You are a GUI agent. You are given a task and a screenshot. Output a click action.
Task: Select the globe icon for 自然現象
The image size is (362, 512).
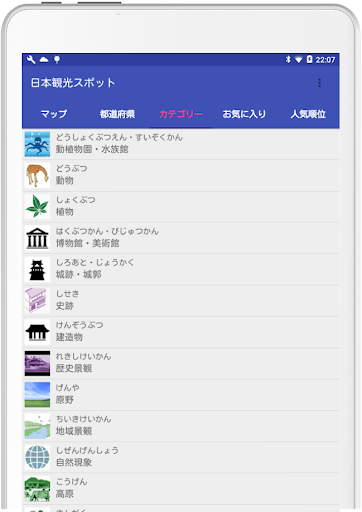click(x=37, y=457)
